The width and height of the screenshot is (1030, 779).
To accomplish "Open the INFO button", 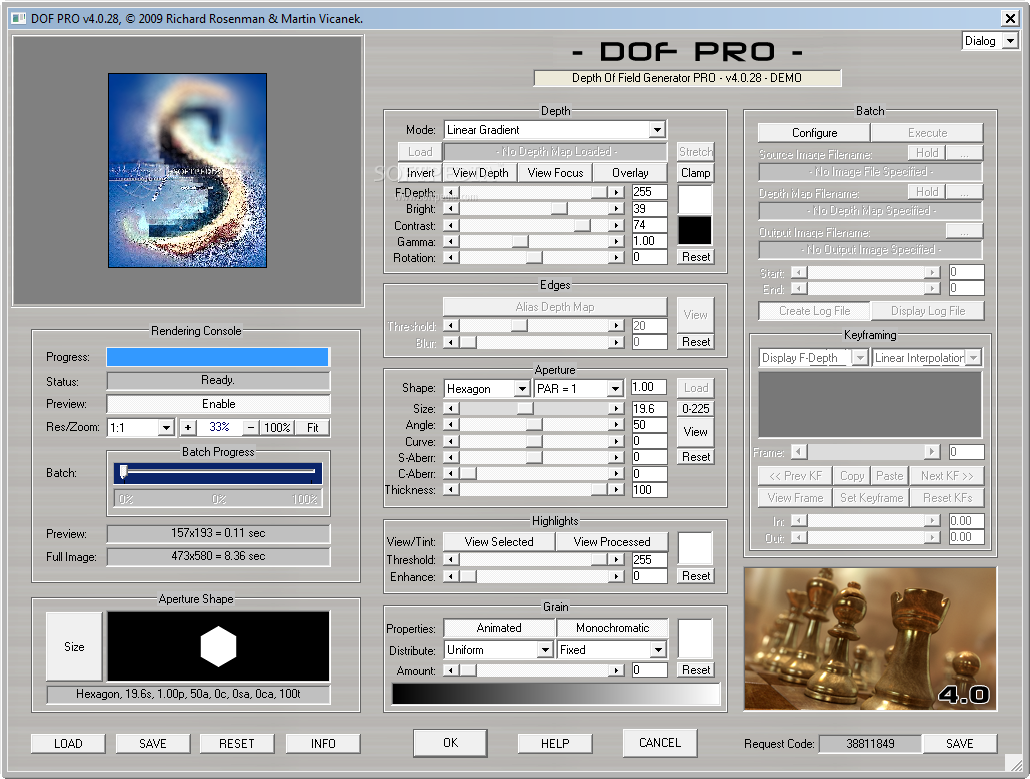I will click(x=323, y=744).
